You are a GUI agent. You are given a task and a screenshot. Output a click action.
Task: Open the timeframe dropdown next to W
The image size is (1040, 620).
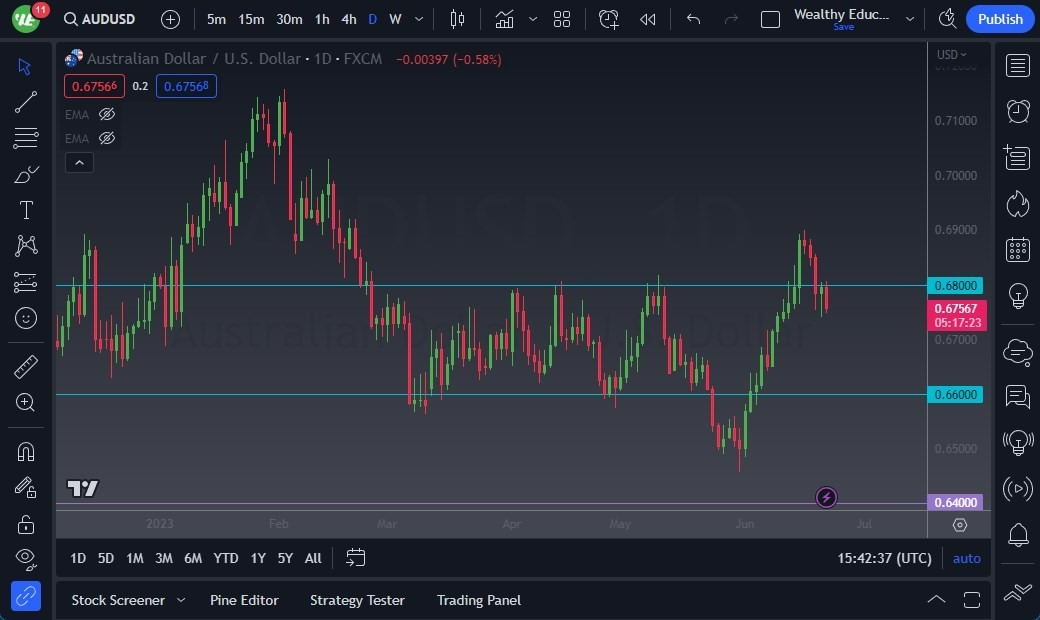(418, 18)
